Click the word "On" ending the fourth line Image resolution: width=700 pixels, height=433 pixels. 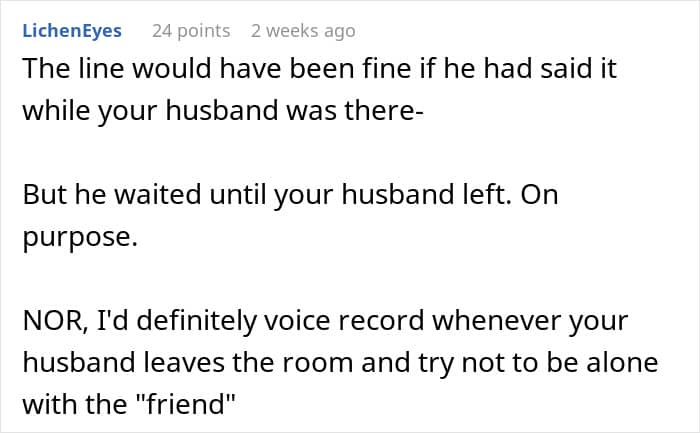[540, 196]
